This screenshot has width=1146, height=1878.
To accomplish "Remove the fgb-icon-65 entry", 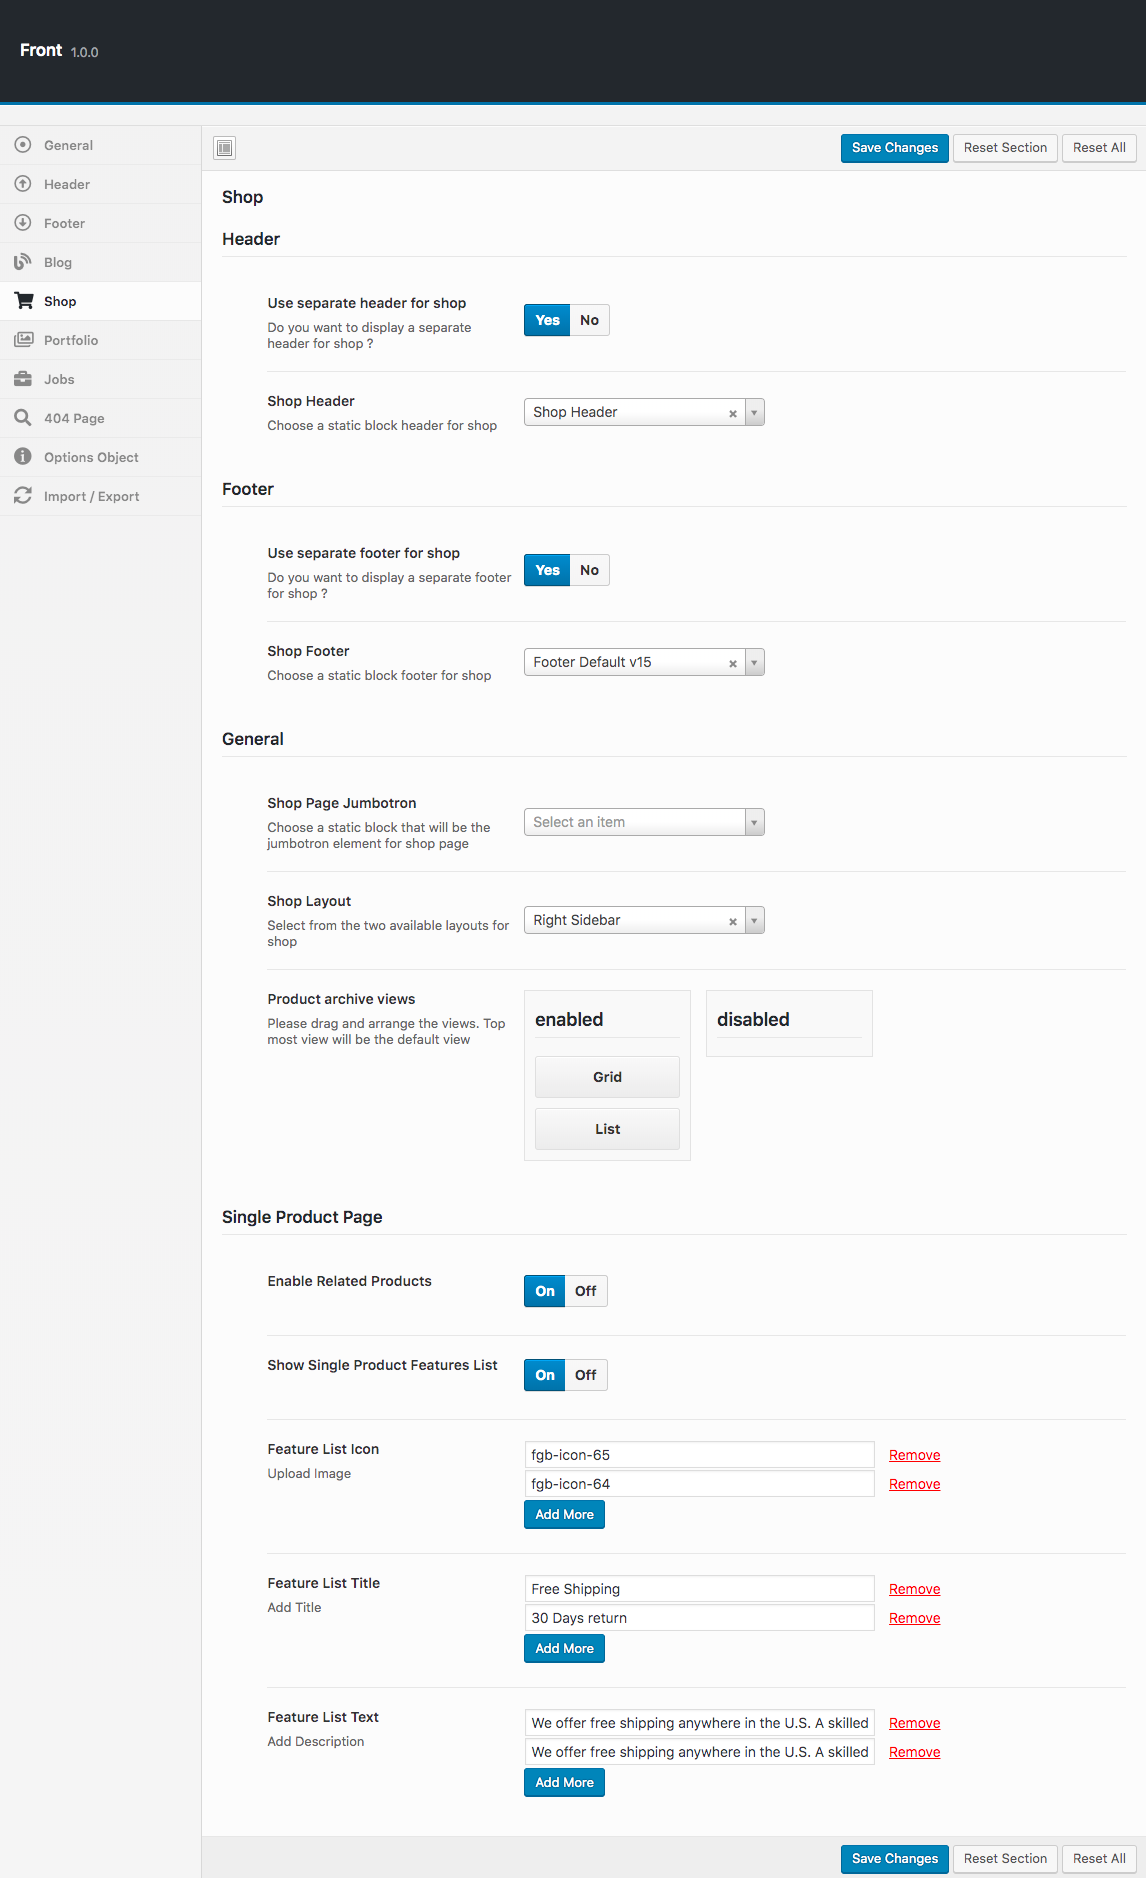I will tap(914, 1455).
